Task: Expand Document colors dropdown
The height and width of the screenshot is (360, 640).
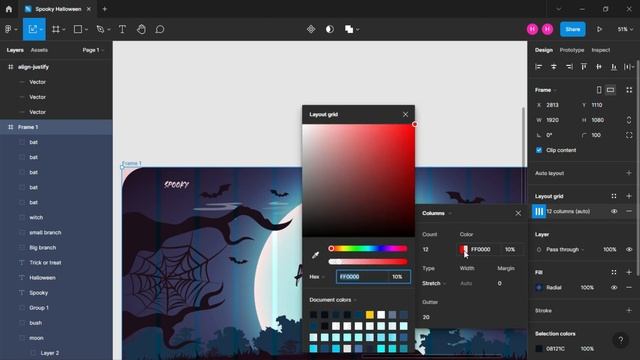Action: click(x=333, y=300)
